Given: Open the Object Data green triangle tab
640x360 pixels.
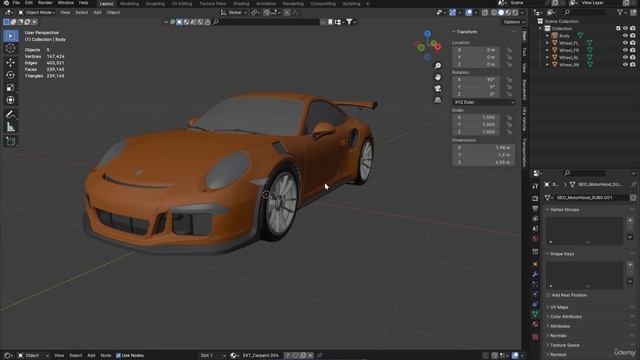Looking at the screenshot, I should (535, 314).
